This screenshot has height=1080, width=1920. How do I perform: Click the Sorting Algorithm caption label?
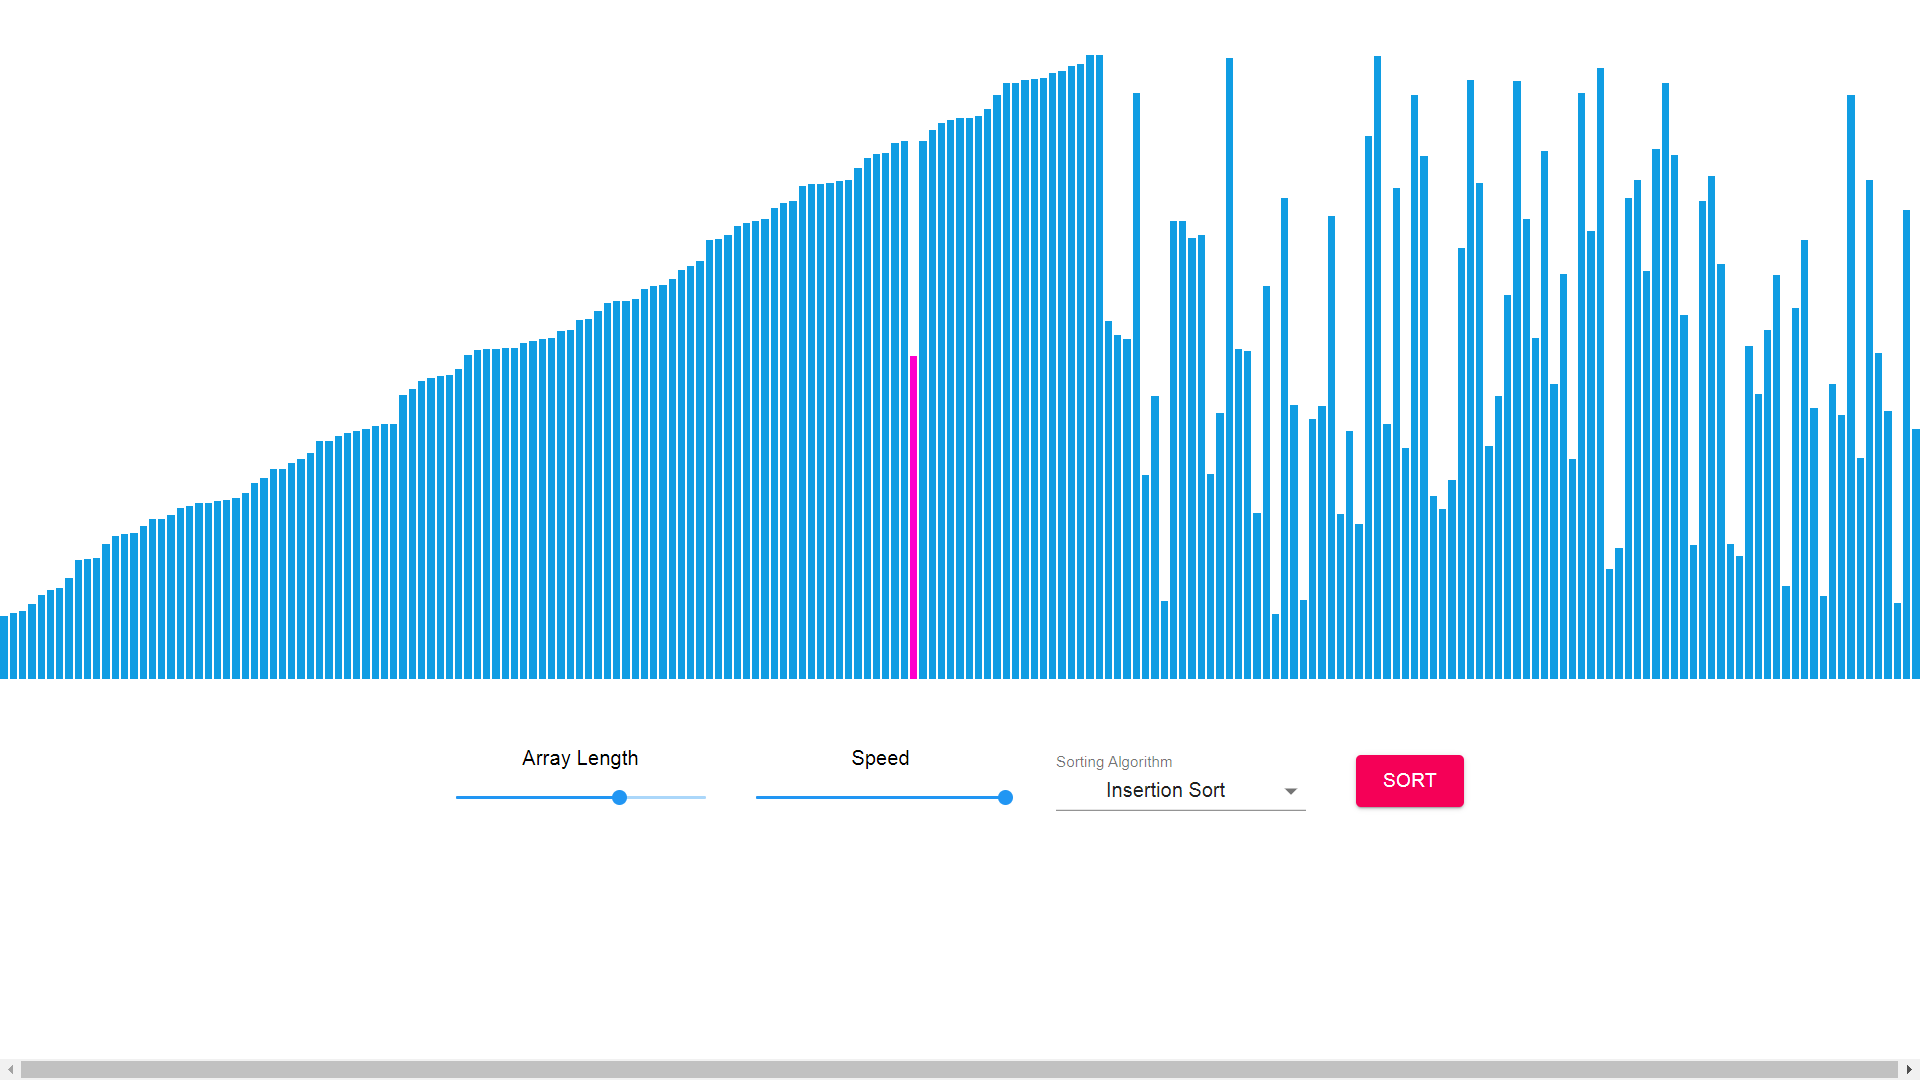coord(1114,762)
